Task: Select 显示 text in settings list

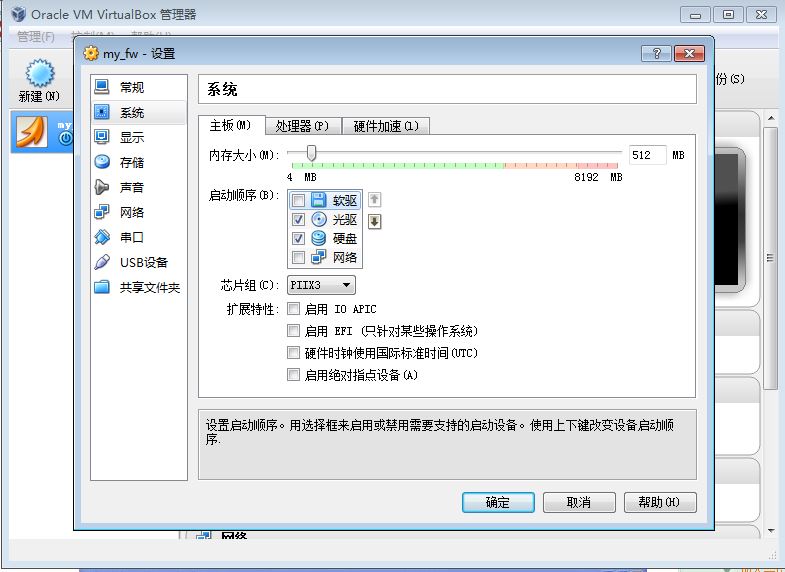Action: (x=132, y=138)
